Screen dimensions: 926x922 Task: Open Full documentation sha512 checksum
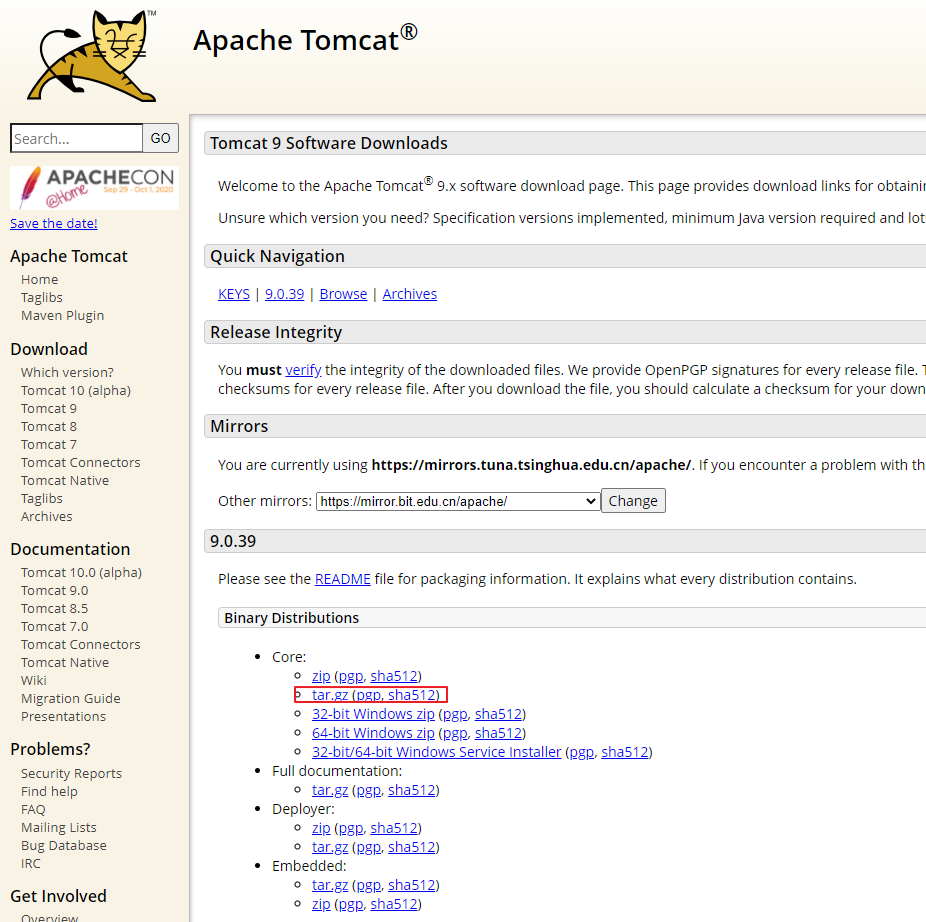[x=412, y=790]
